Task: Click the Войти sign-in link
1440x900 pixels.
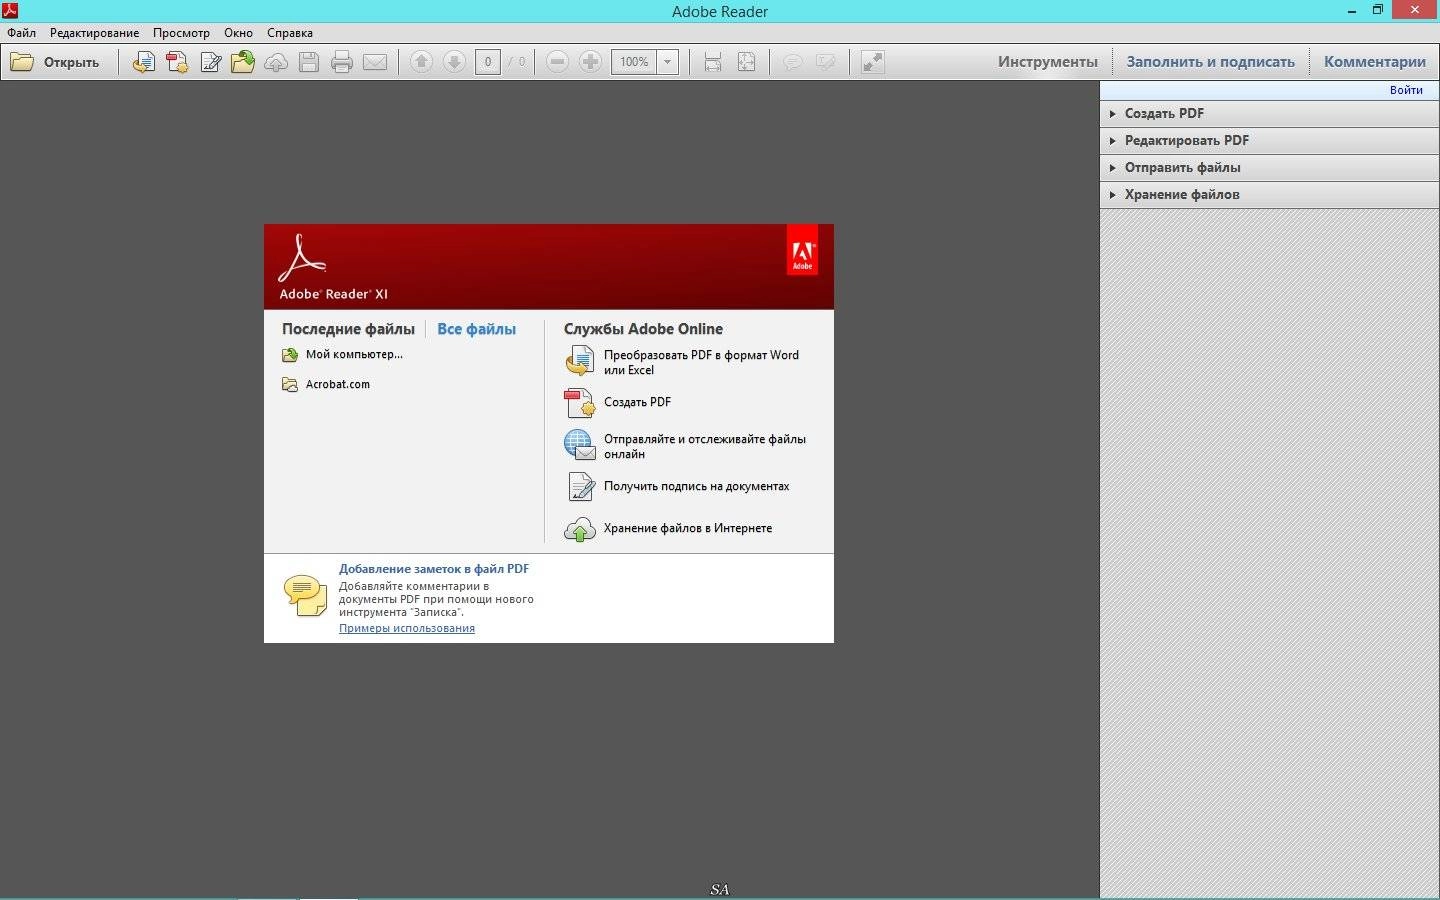Action: pos(1406,90)
